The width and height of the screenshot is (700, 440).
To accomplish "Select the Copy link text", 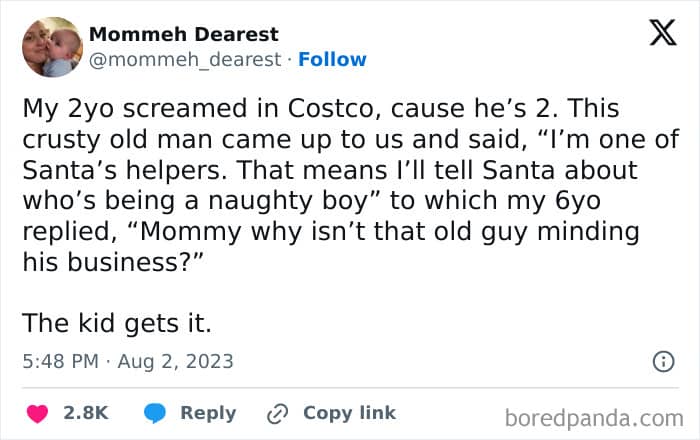I will (x=349, y=413).
